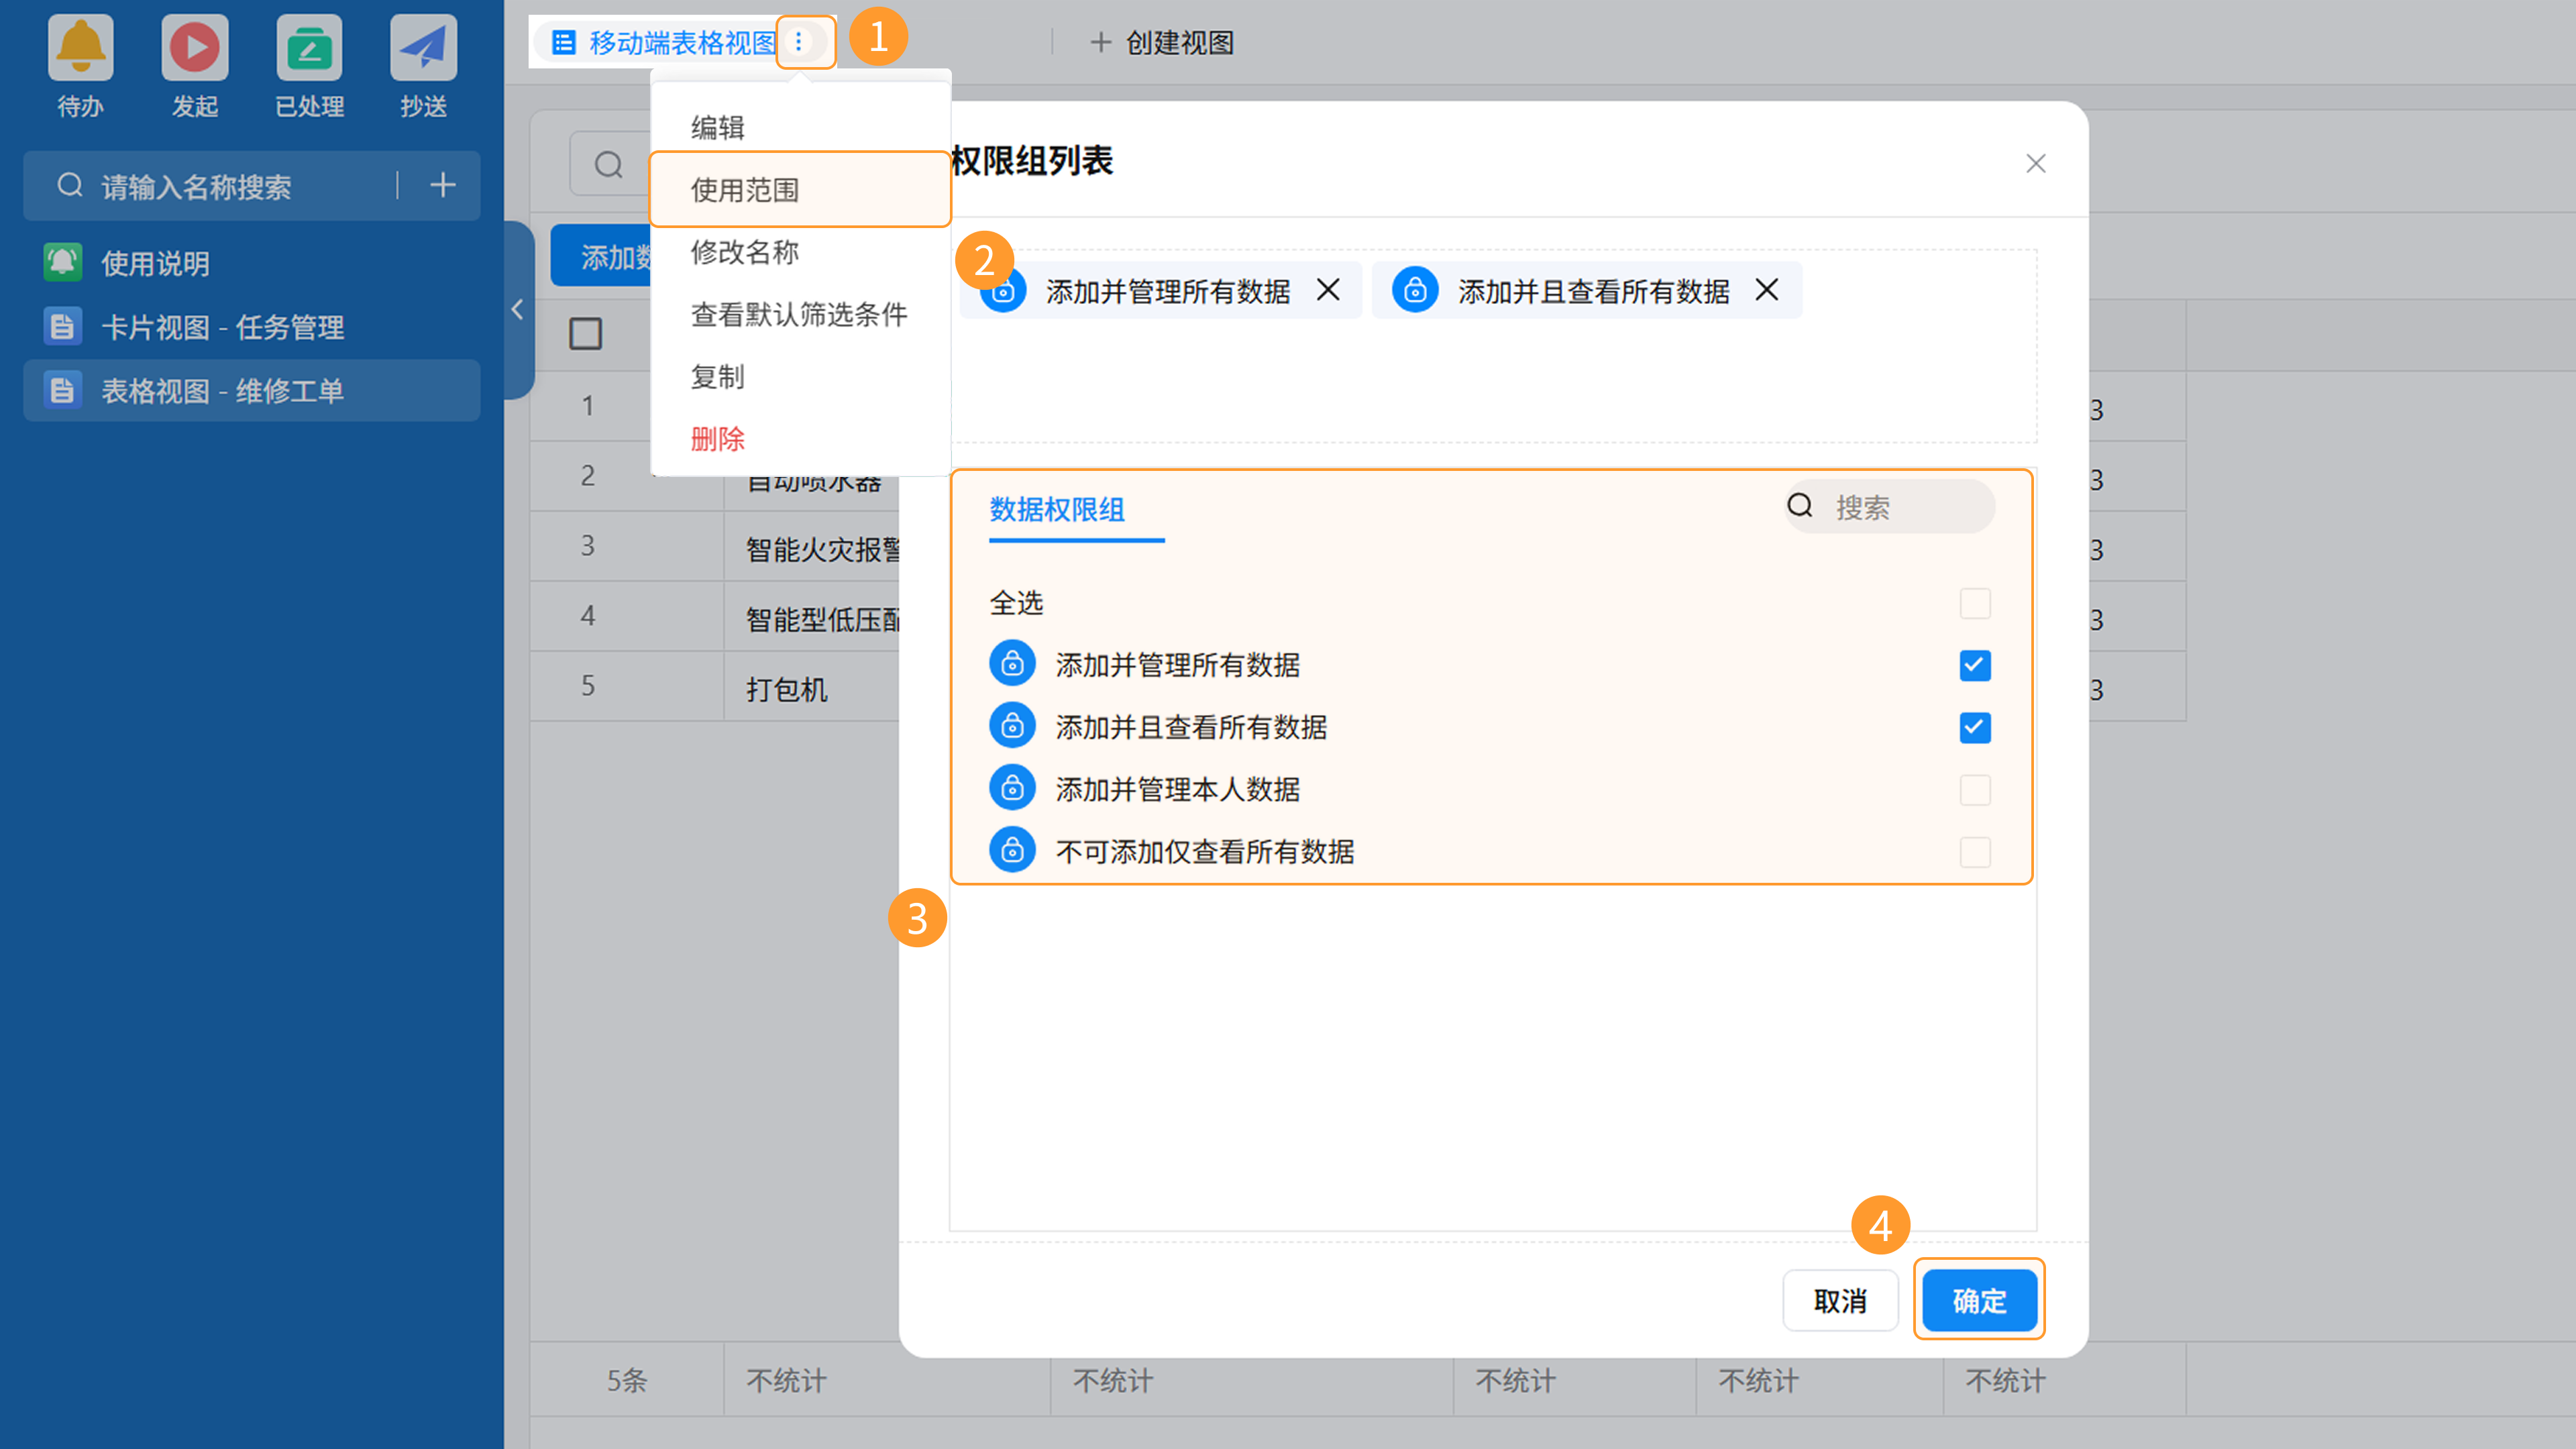This screenshot has width=2576, height=1449.
Task: Collapse the left sidebar with chevron handle
Action: point(517,310)
